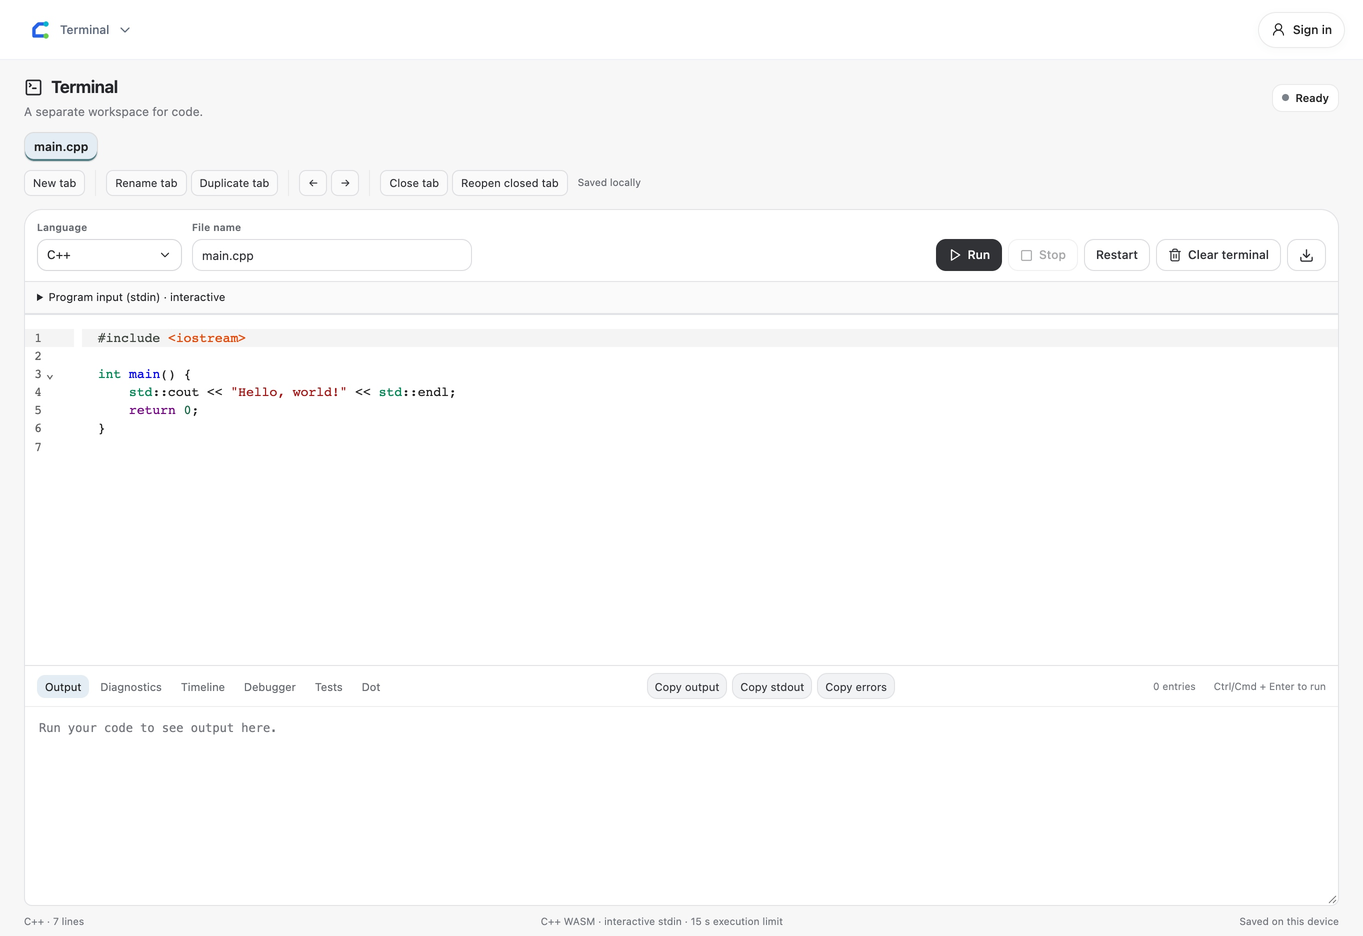Click Copy errors button
The height and width of the screenshot is (936, 1363).
coord(856,687)
